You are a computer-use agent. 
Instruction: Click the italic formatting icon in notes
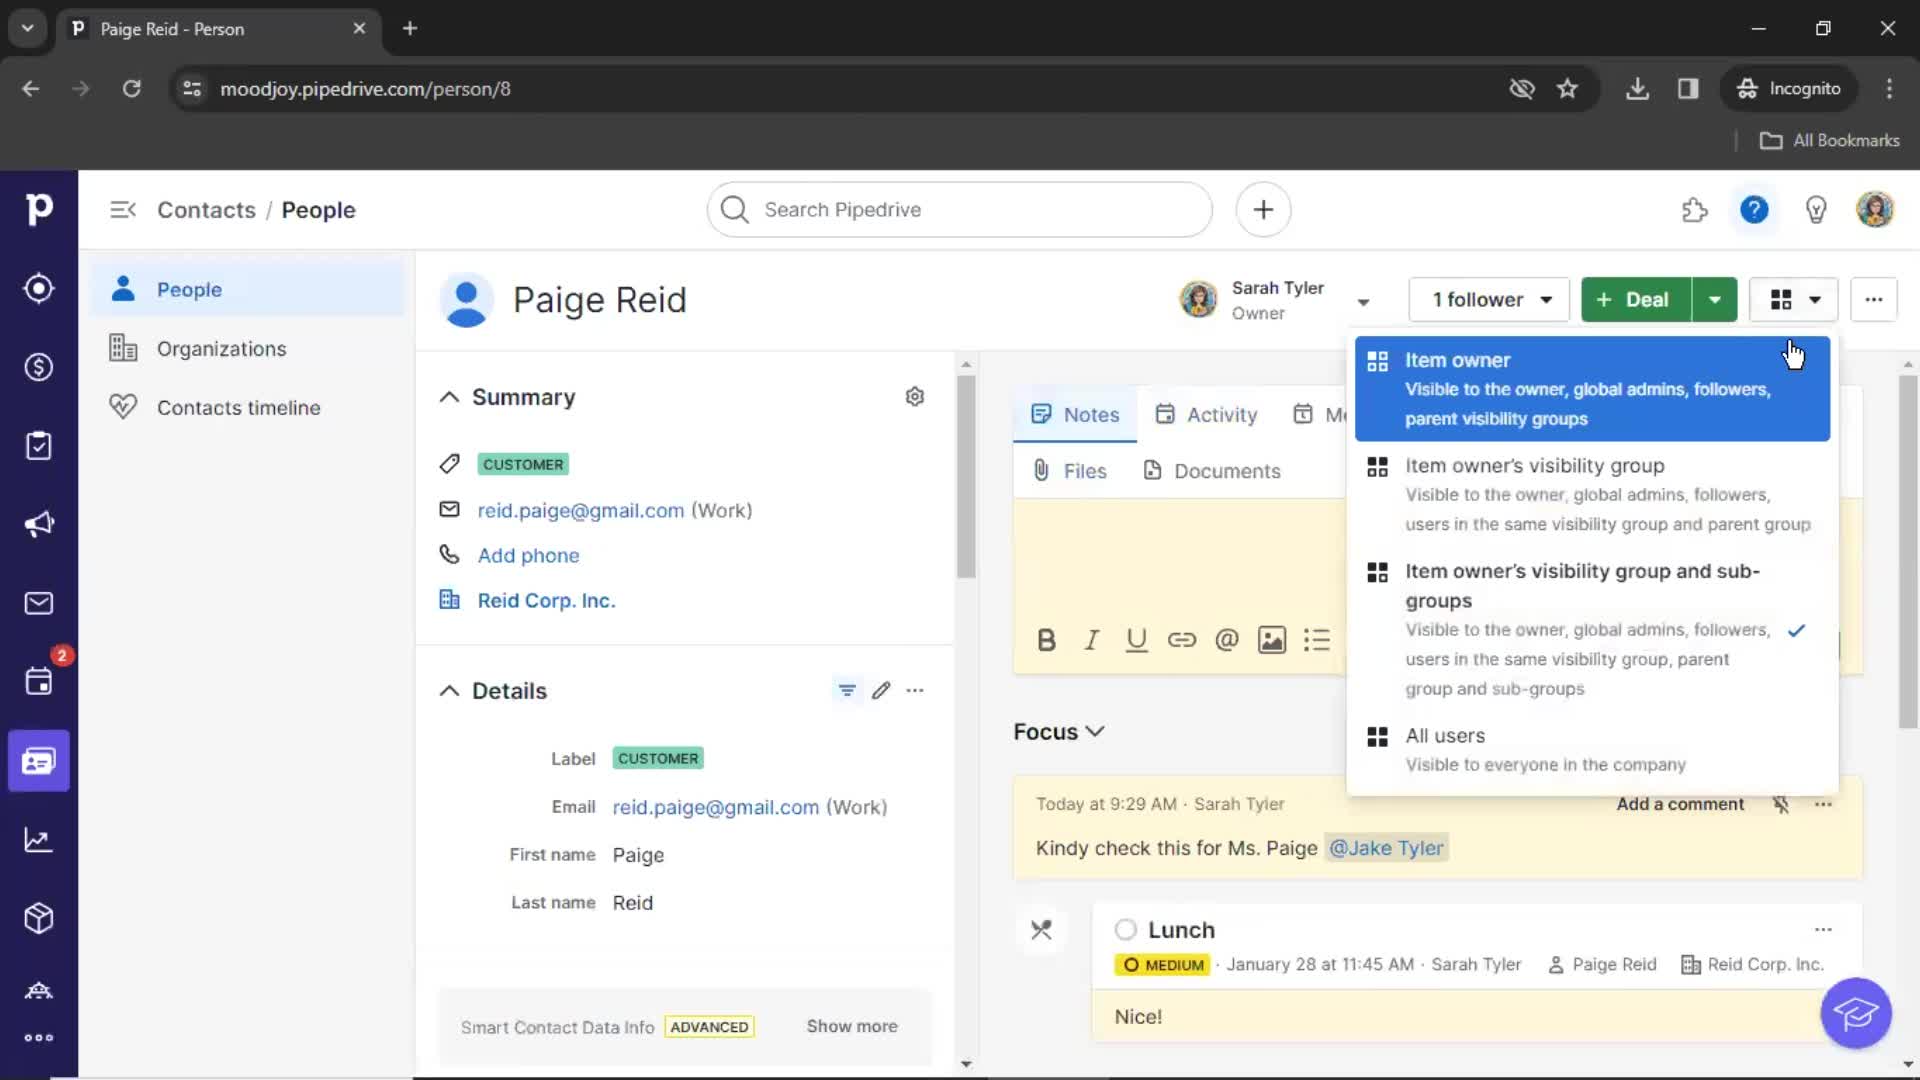[x=1091, y=640]
